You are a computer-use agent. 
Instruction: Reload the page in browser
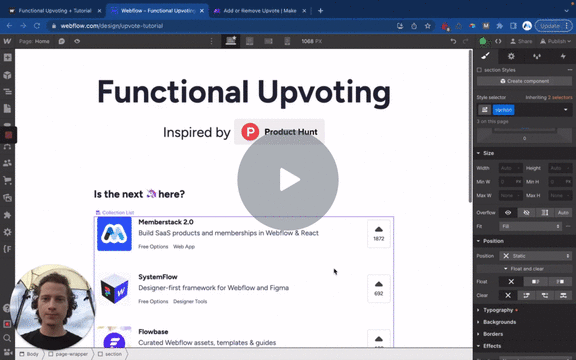37,26
